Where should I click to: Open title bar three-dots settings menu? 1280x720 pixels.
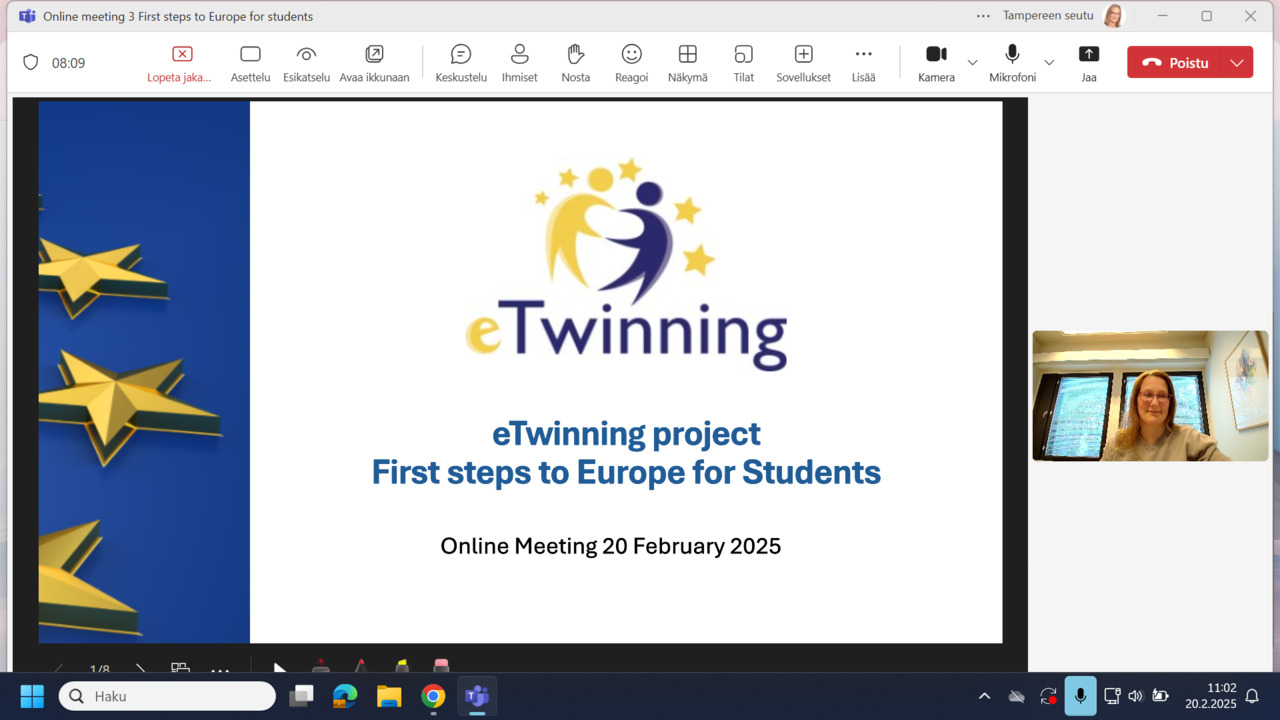point(983,16)
